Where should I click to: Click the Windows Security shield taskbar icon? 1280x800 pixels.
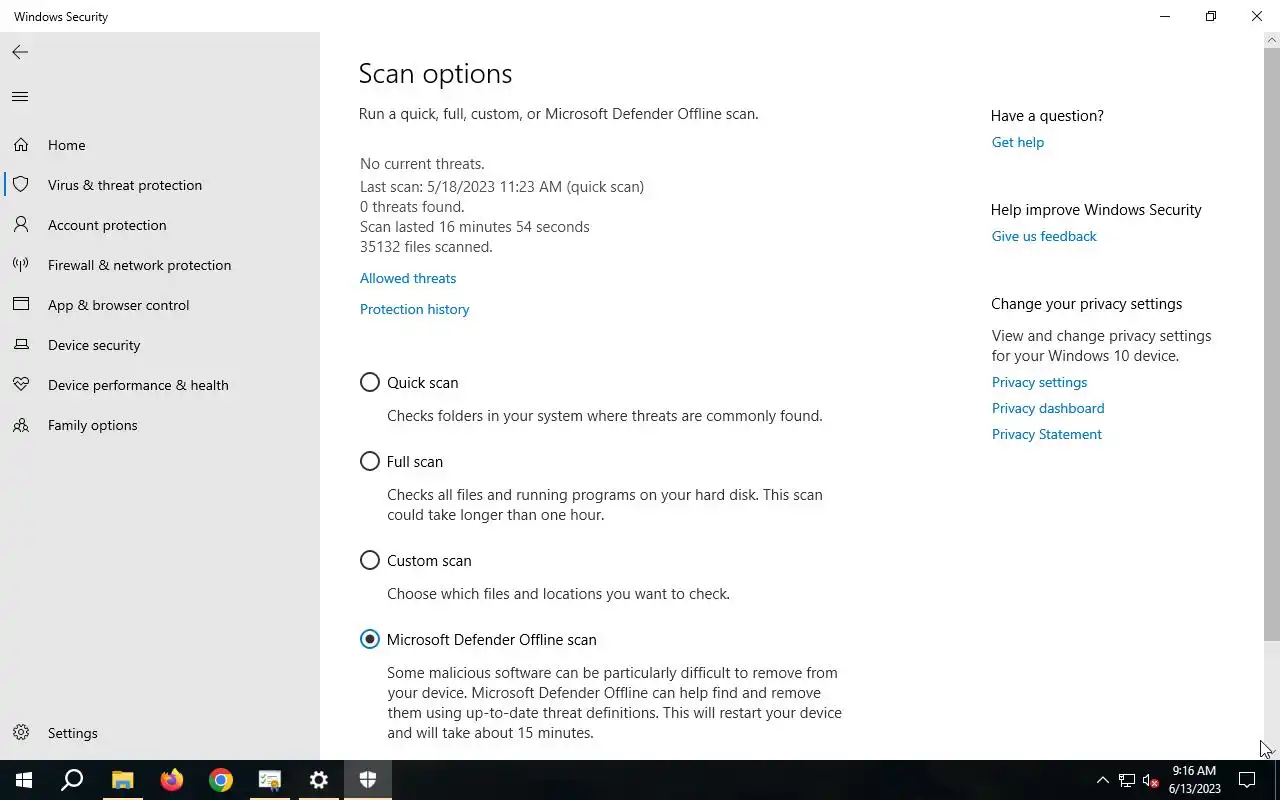click(367, 780)
